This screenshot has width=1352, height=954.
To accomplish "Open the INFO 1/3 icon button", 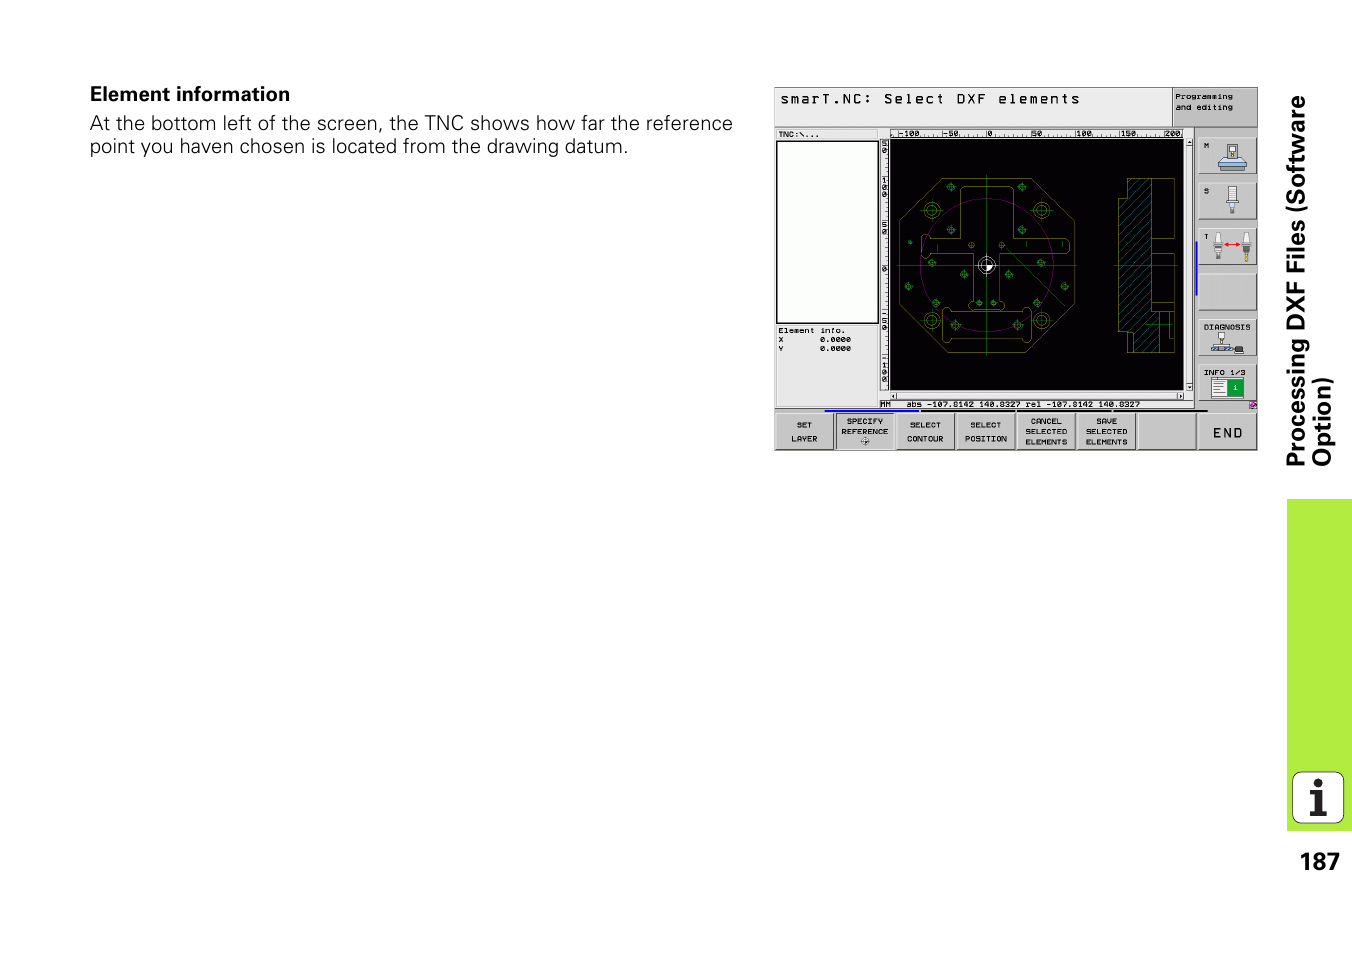I will (x=1227, y=383).
